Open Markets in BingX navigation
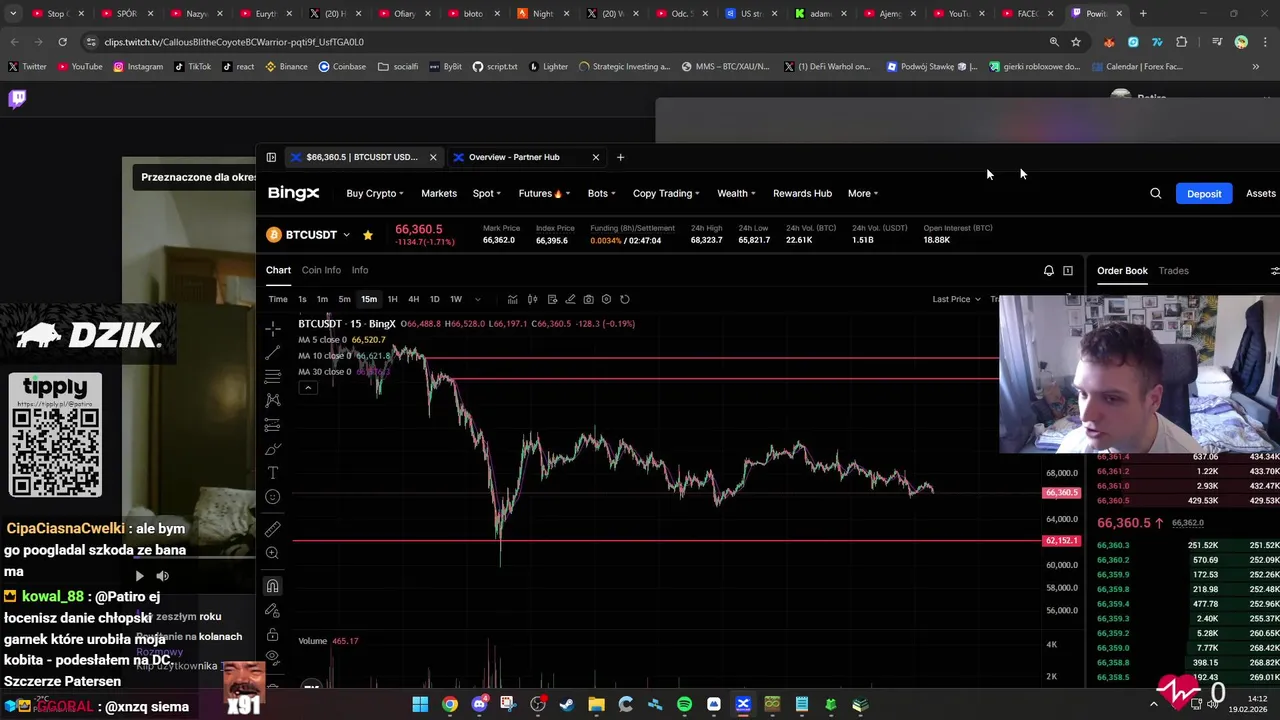Viewport: 1280px width, 720px height. 439,193
